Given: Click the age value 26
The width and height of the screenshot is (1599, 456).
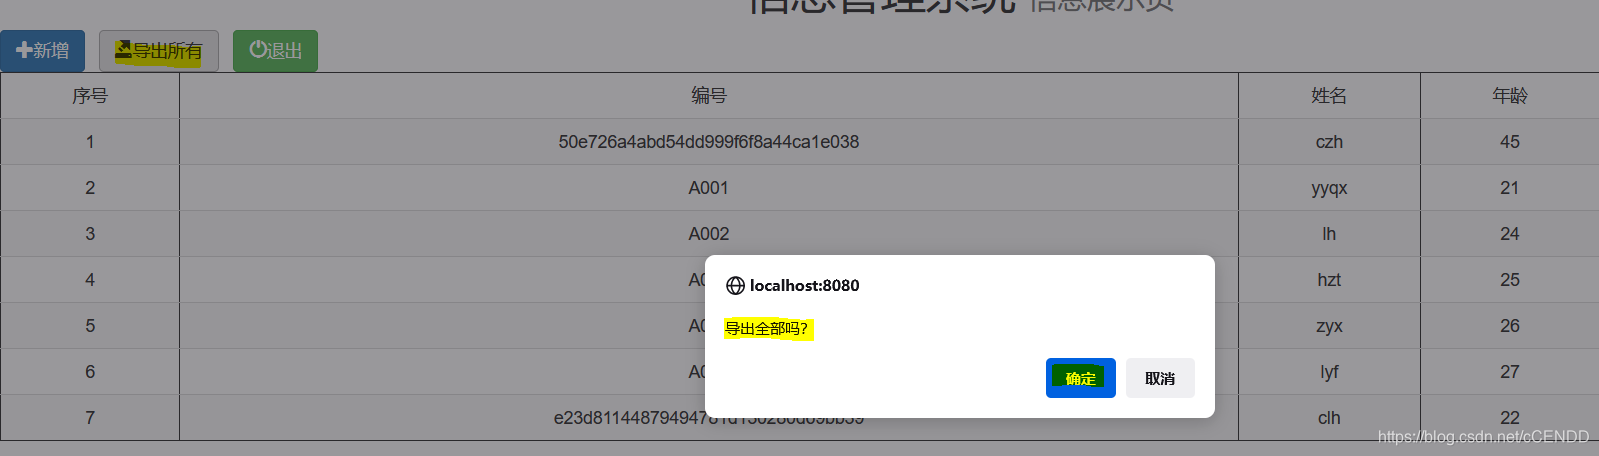Looking at the screenshot, I should point(1510,326).
